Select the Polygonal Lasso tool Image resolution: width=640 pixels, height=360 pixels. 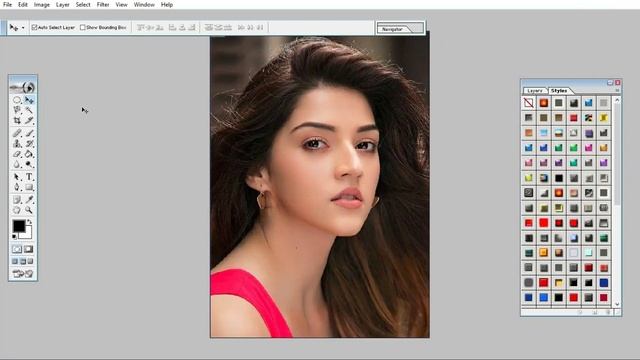[17, 110]
